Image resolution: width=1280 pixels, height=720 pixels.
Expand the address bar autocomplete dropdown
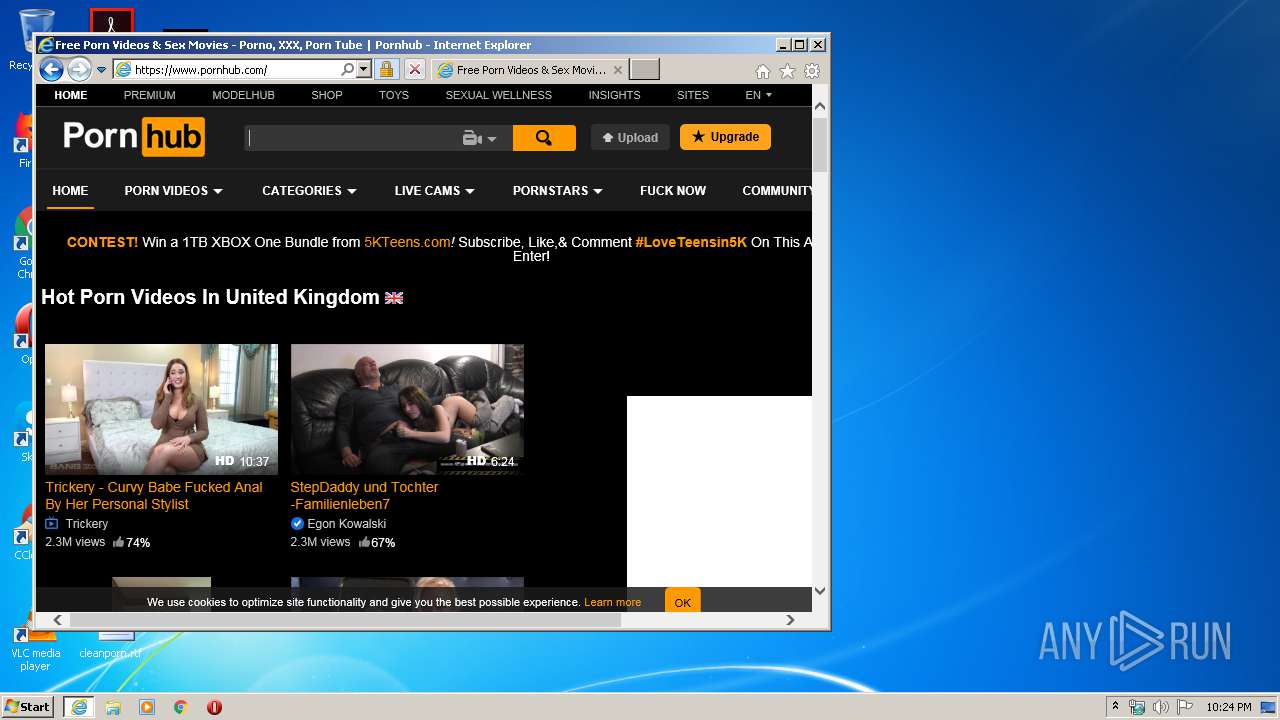363,70
